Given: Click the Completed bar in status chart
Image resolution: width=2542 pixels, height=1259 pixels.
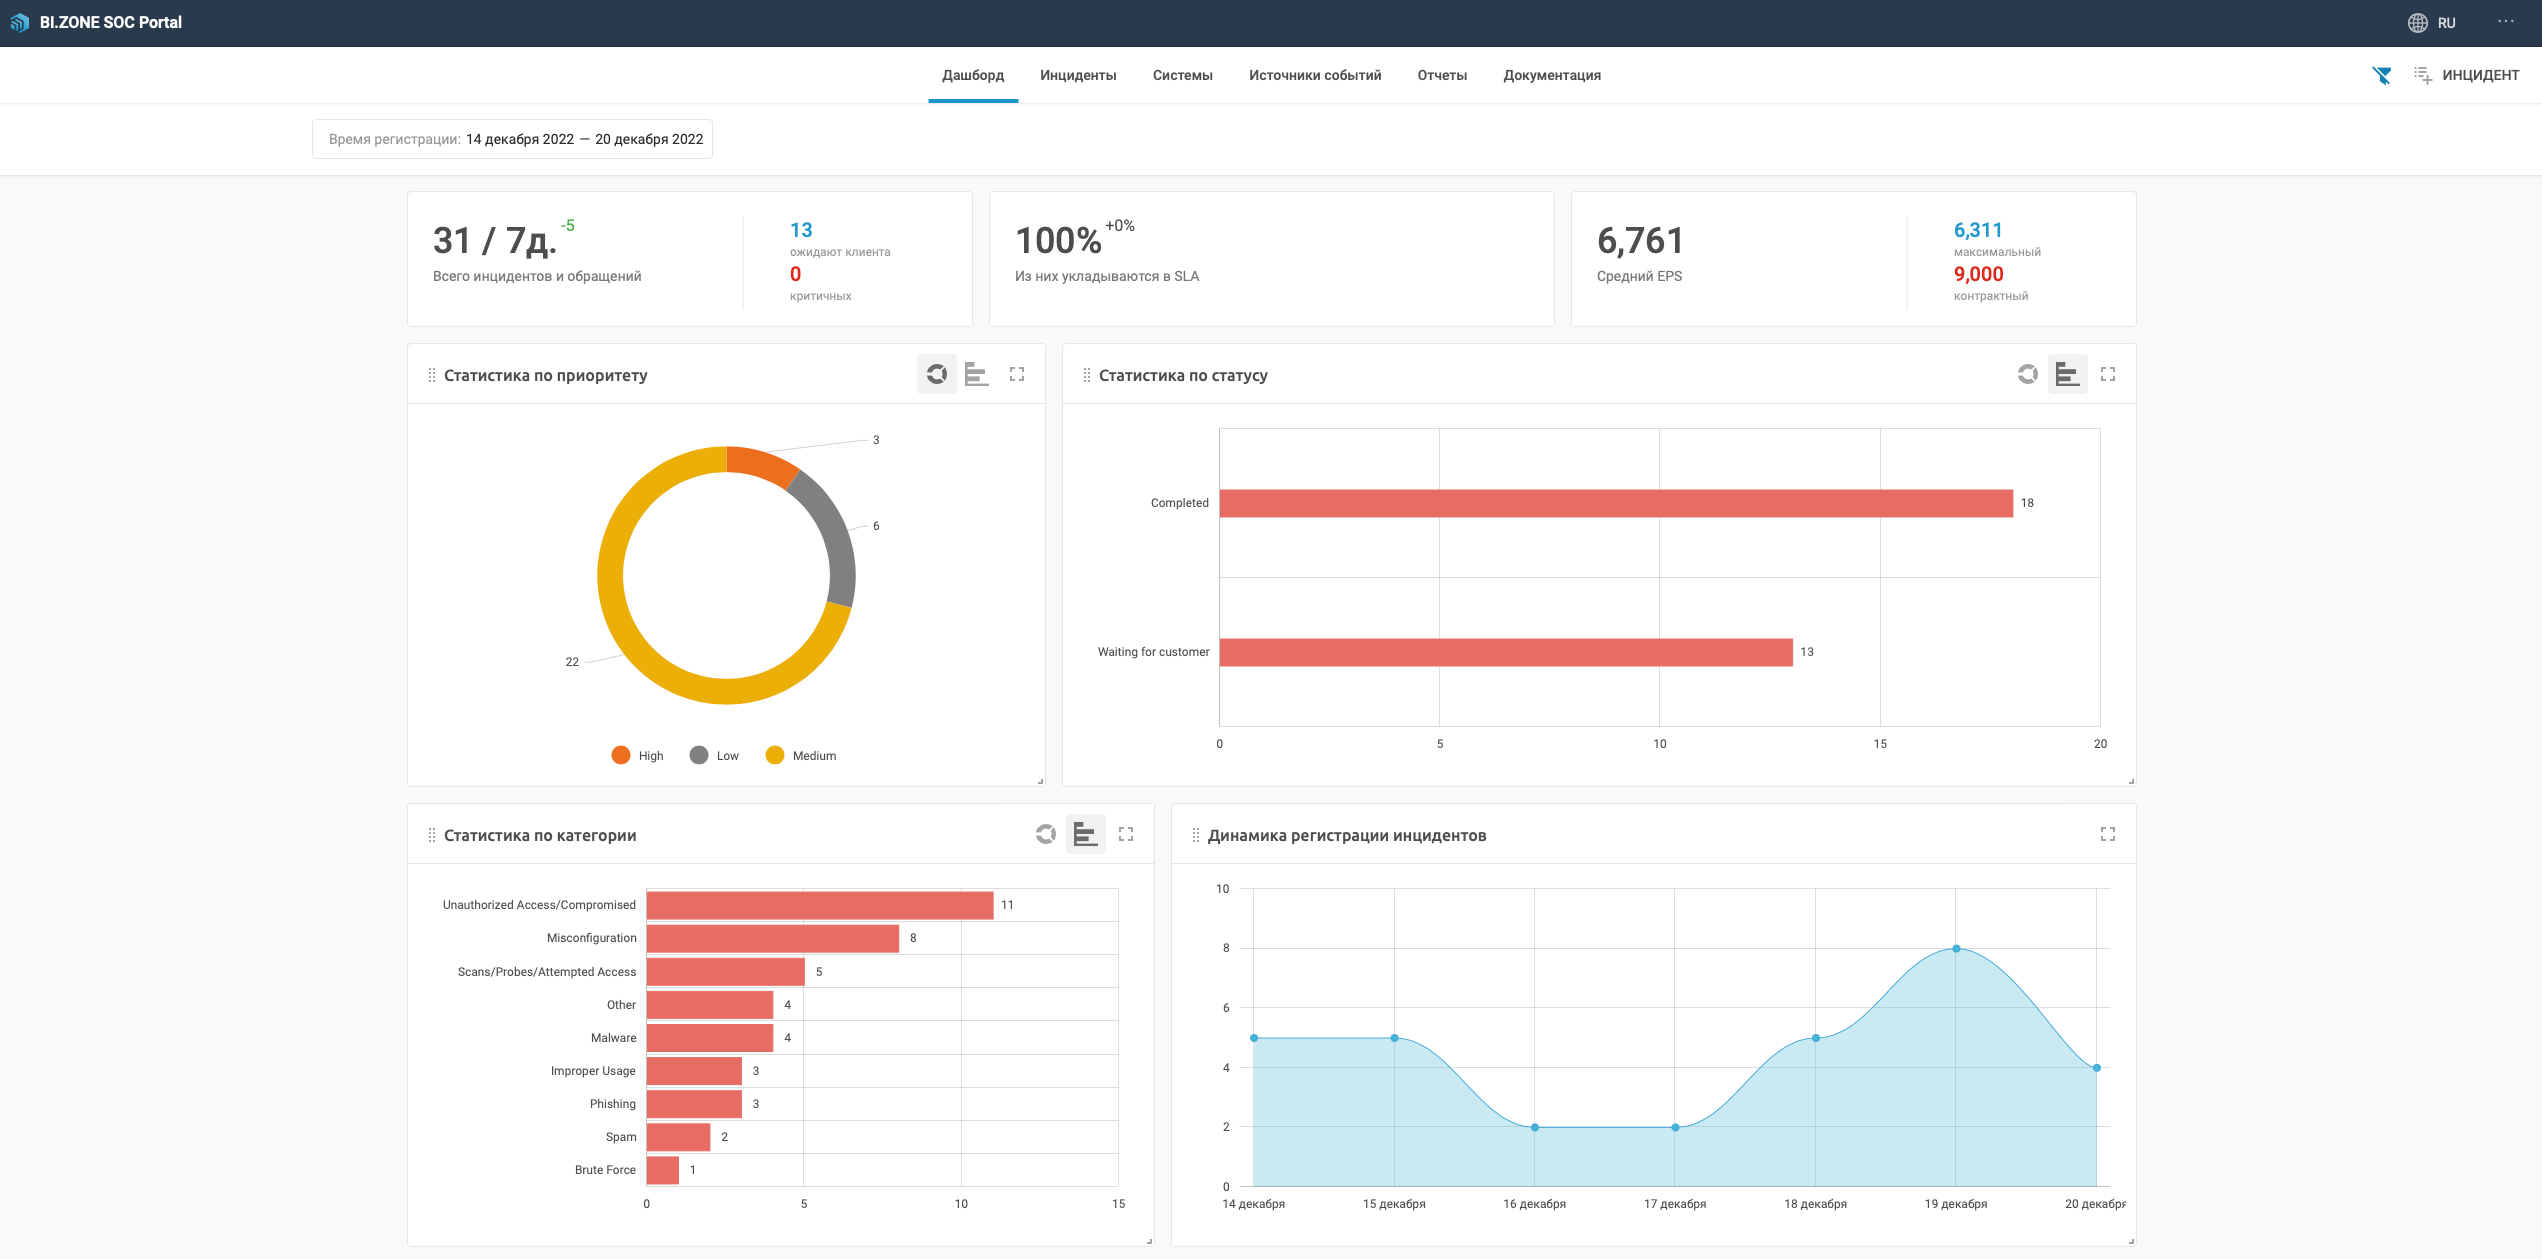Looking at the screenshot, I should point(1615,503).
